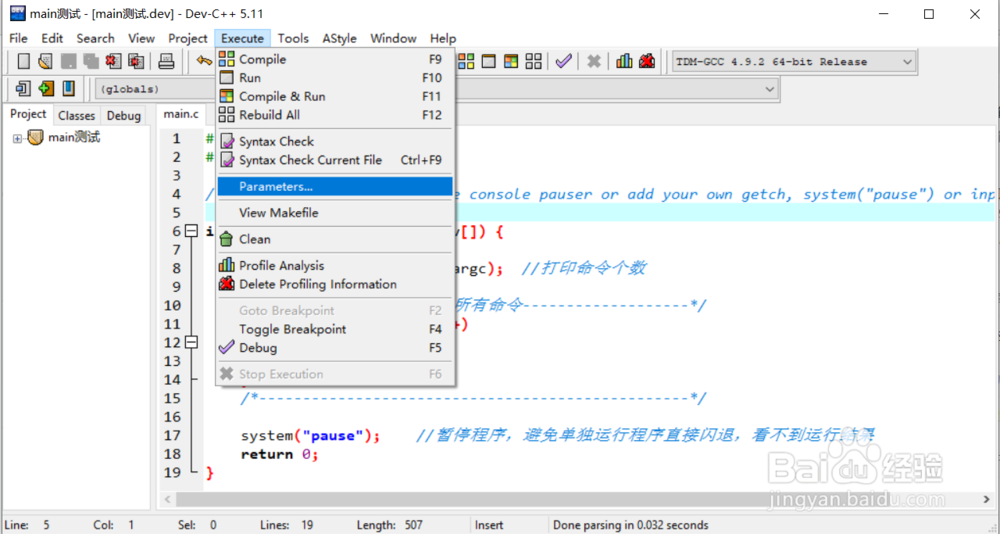Open the (globals) scope dropdown
Image resolution: width=1000 pixels, height=534 pixels.
coord(155,89)
